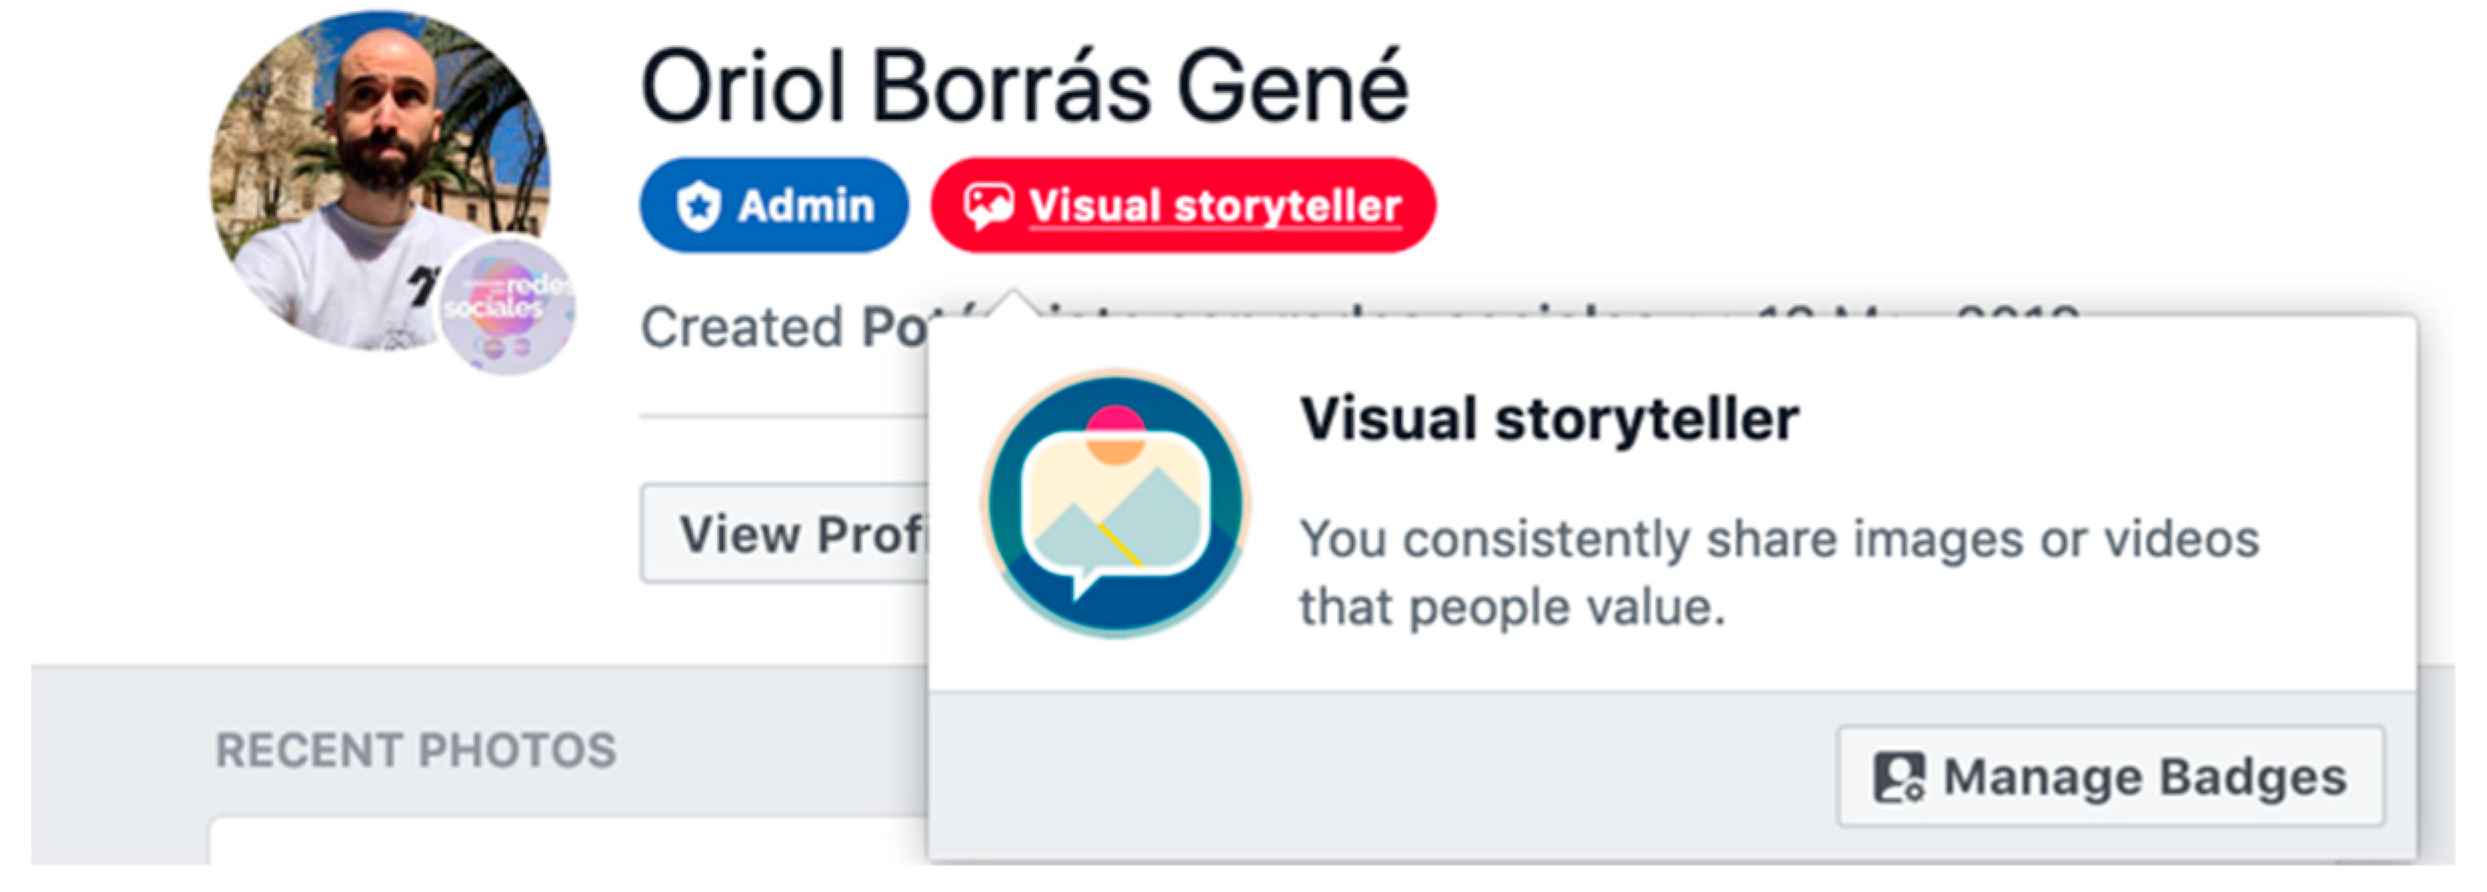2487x892 pixels.
Task: Click the word Created in profile info
Action: coord(742,328)
